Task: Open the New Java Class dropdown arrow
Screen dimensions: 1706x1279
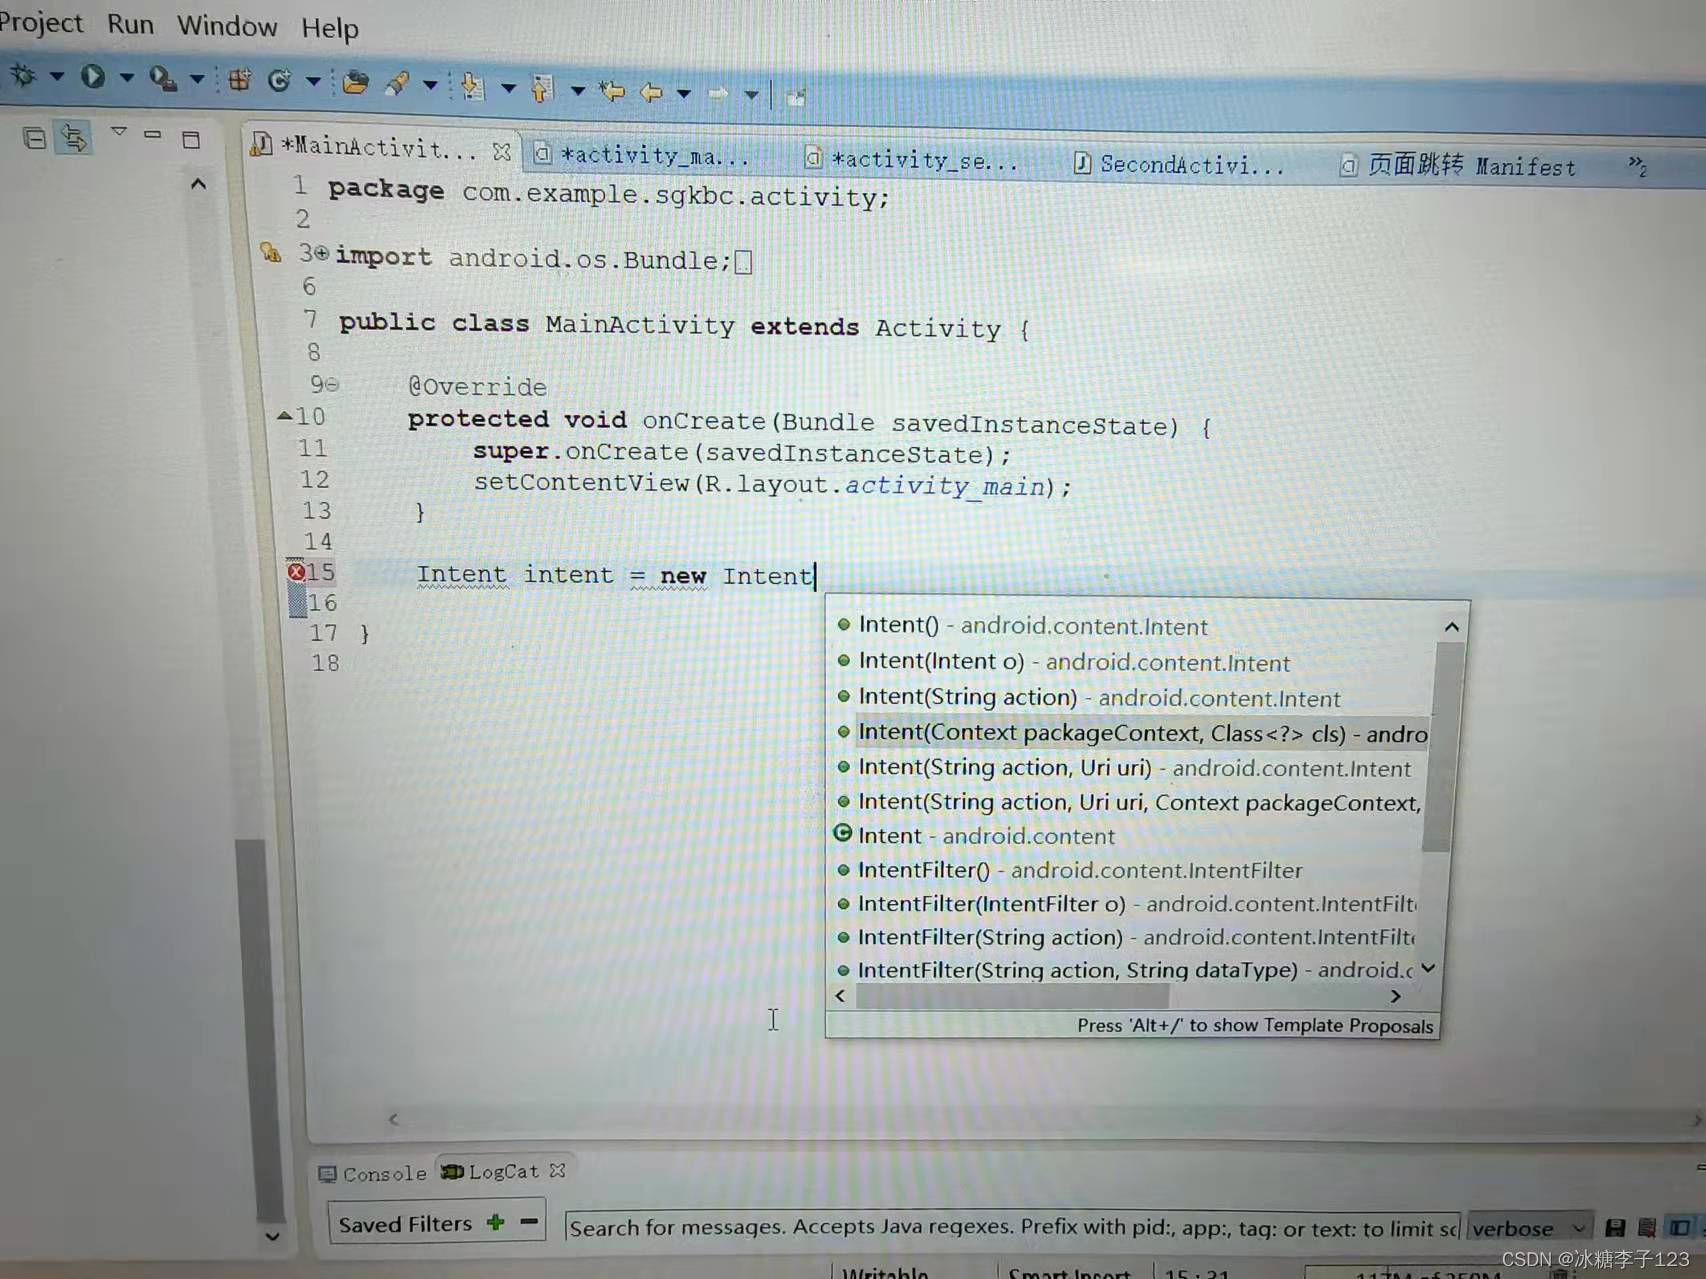Action: pyautogui.click(x=313, y=82)
